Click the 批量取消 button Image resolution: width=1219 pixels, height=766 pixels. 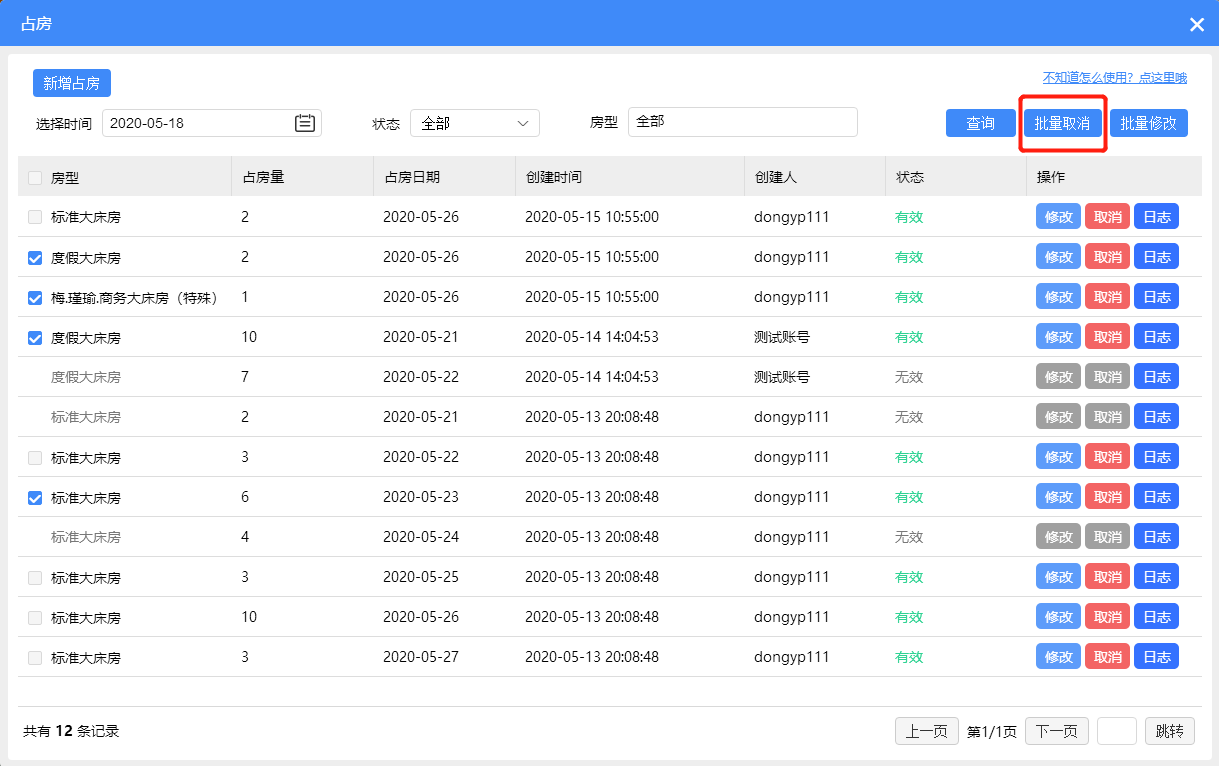click(1062, 123)
